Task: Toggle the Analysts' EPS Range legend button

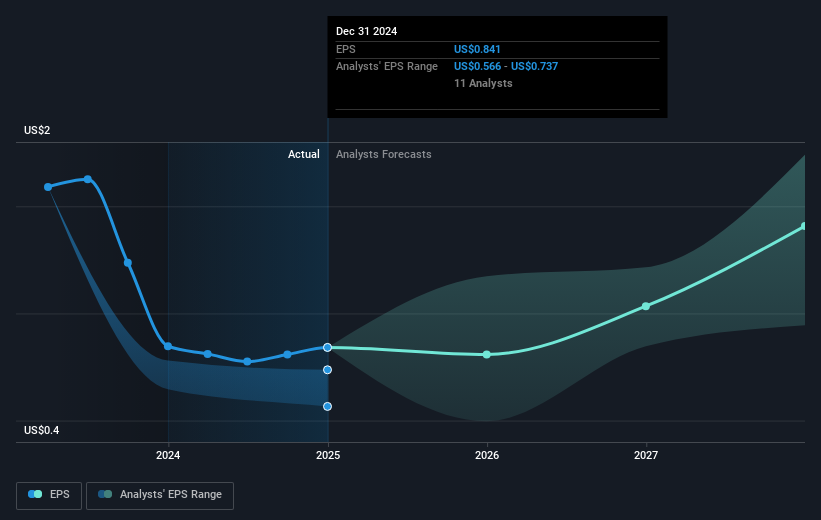Action: click(x=160, y=495)
